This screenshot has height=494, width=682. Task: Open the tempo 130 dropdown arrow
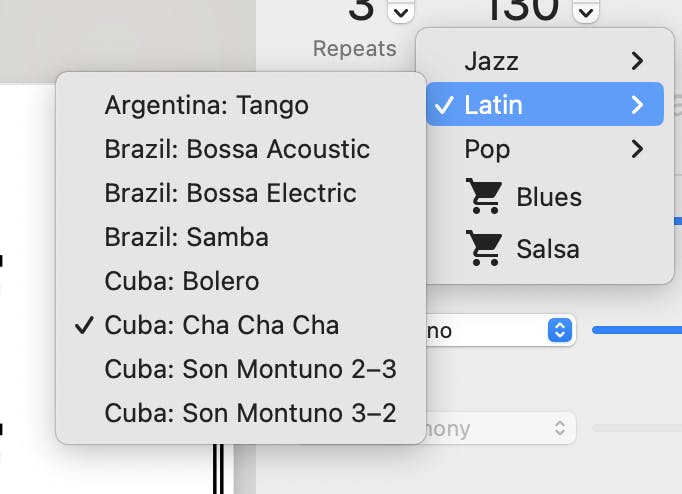[586, 11]
